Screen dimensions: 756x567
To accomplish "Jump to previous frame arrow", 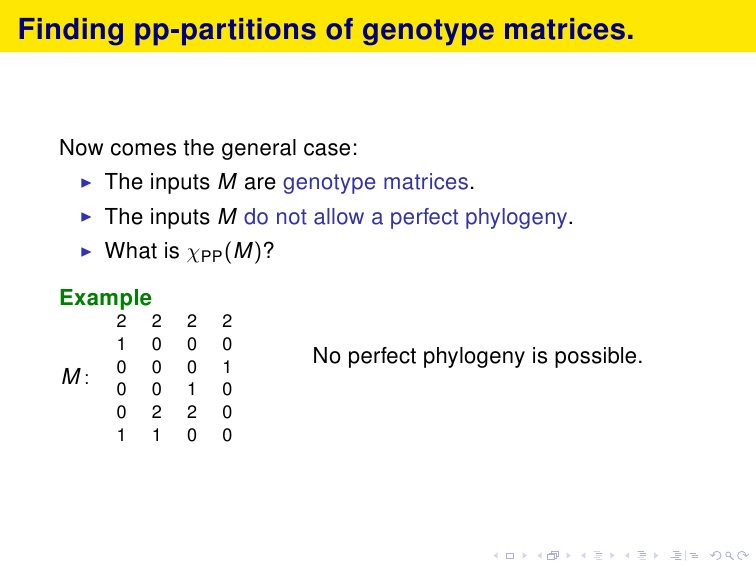I will [540, 556].
